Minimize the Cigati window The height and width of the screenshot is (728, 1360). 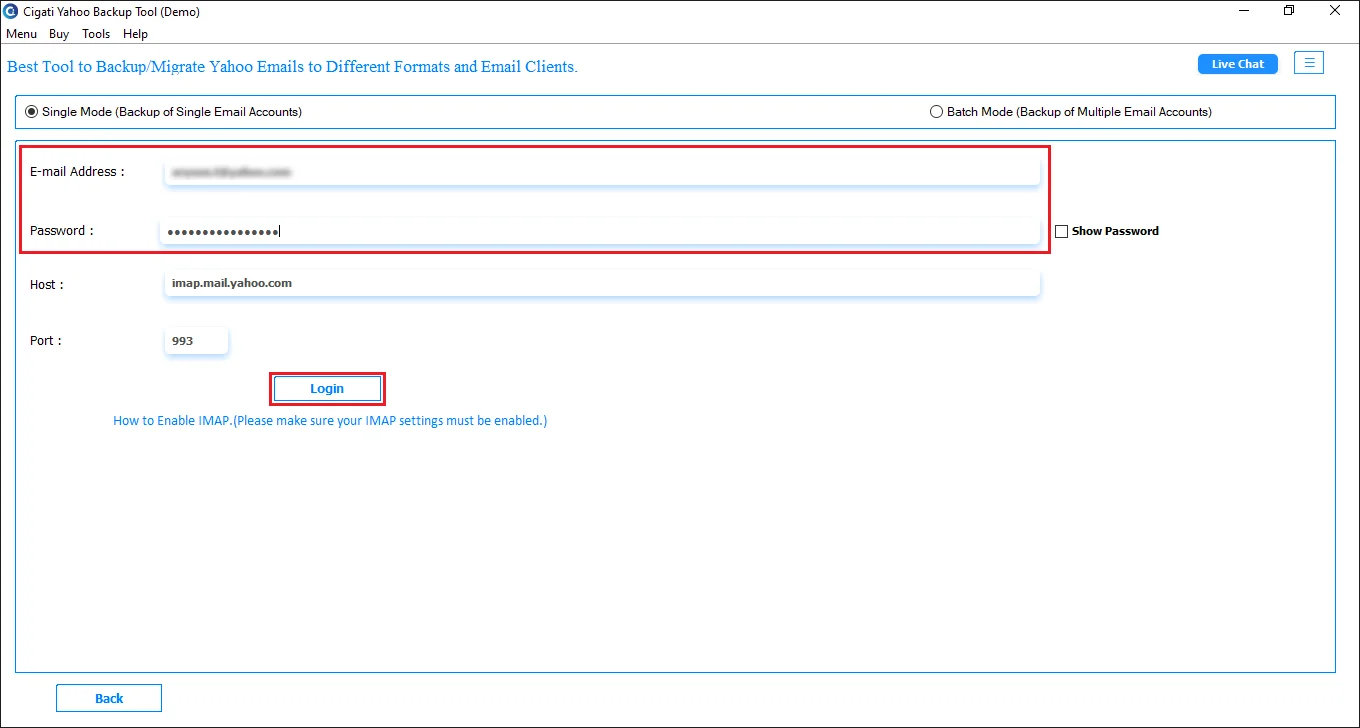[x=1243, y=11]
